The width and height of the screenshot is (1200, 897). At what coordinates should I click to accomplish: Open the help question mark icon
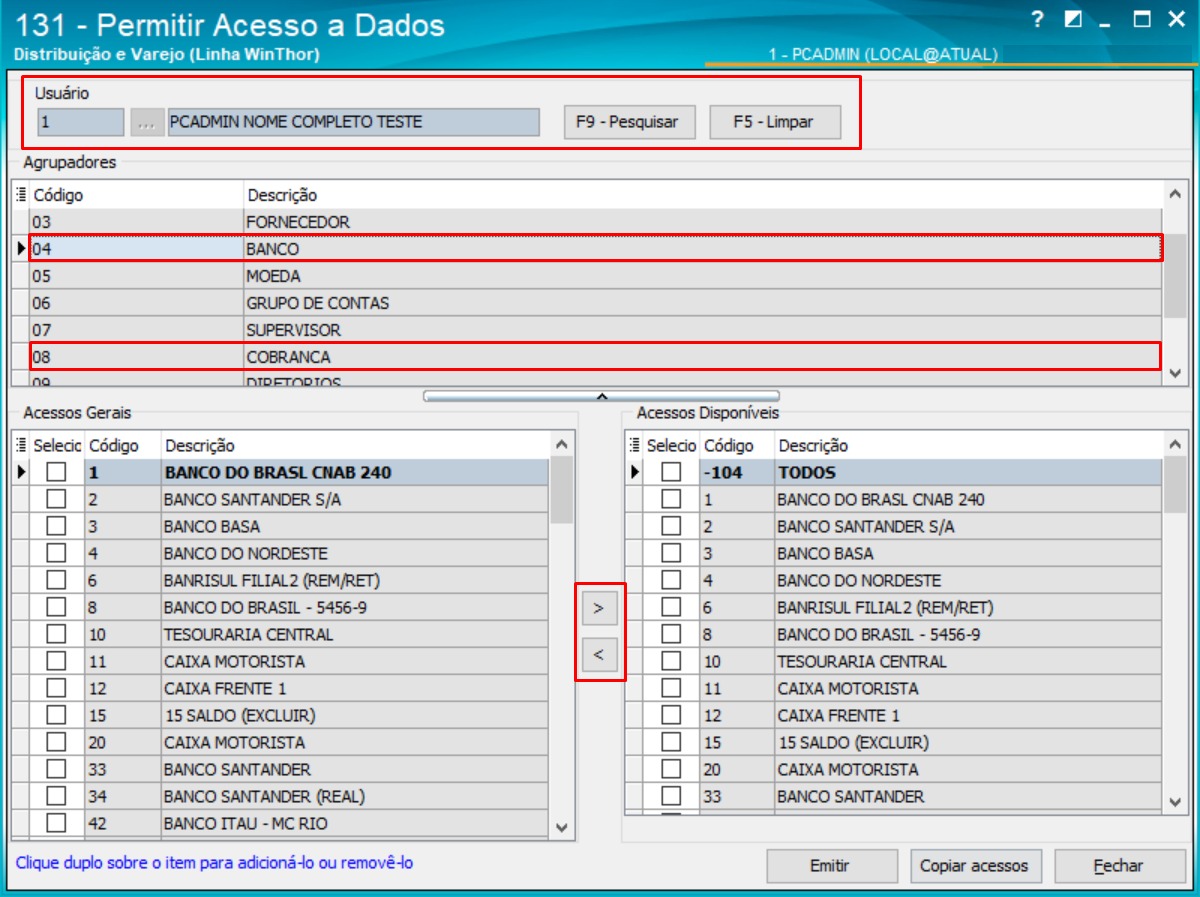(1038, 19)
